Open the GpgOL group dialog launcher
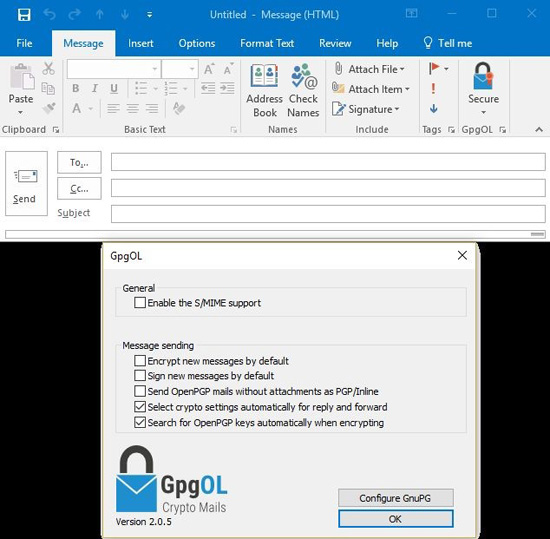The image size is (550, 539). click(x=503, y=130)
